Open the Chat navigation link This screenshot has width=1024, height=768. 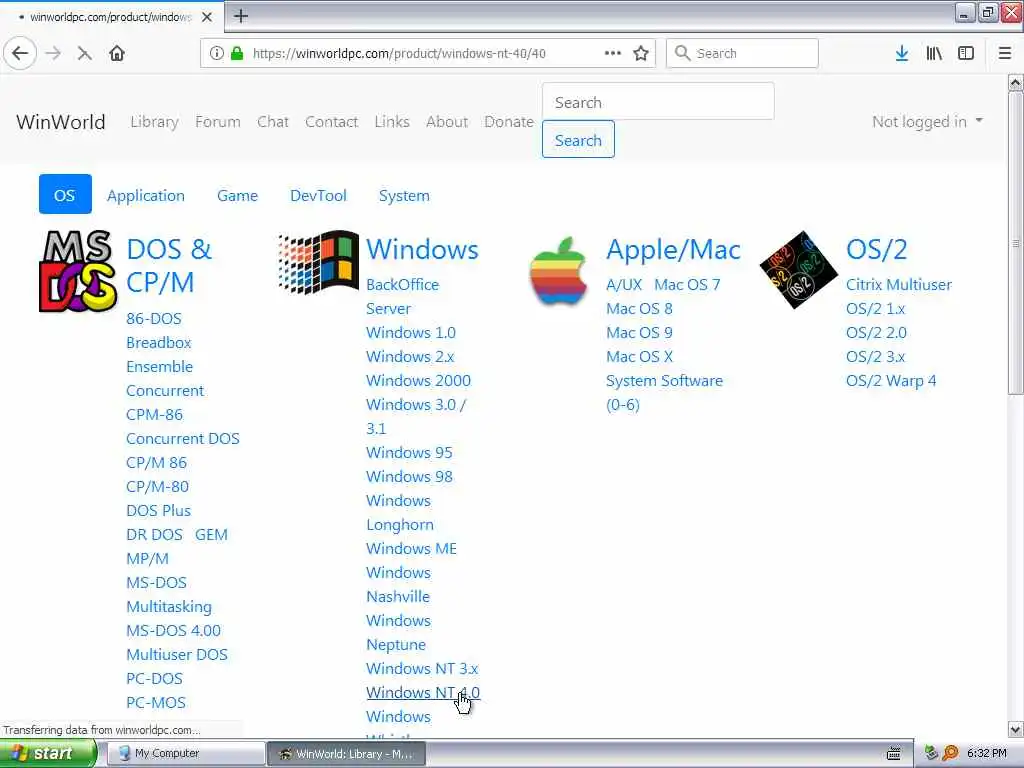coord(272,121)
